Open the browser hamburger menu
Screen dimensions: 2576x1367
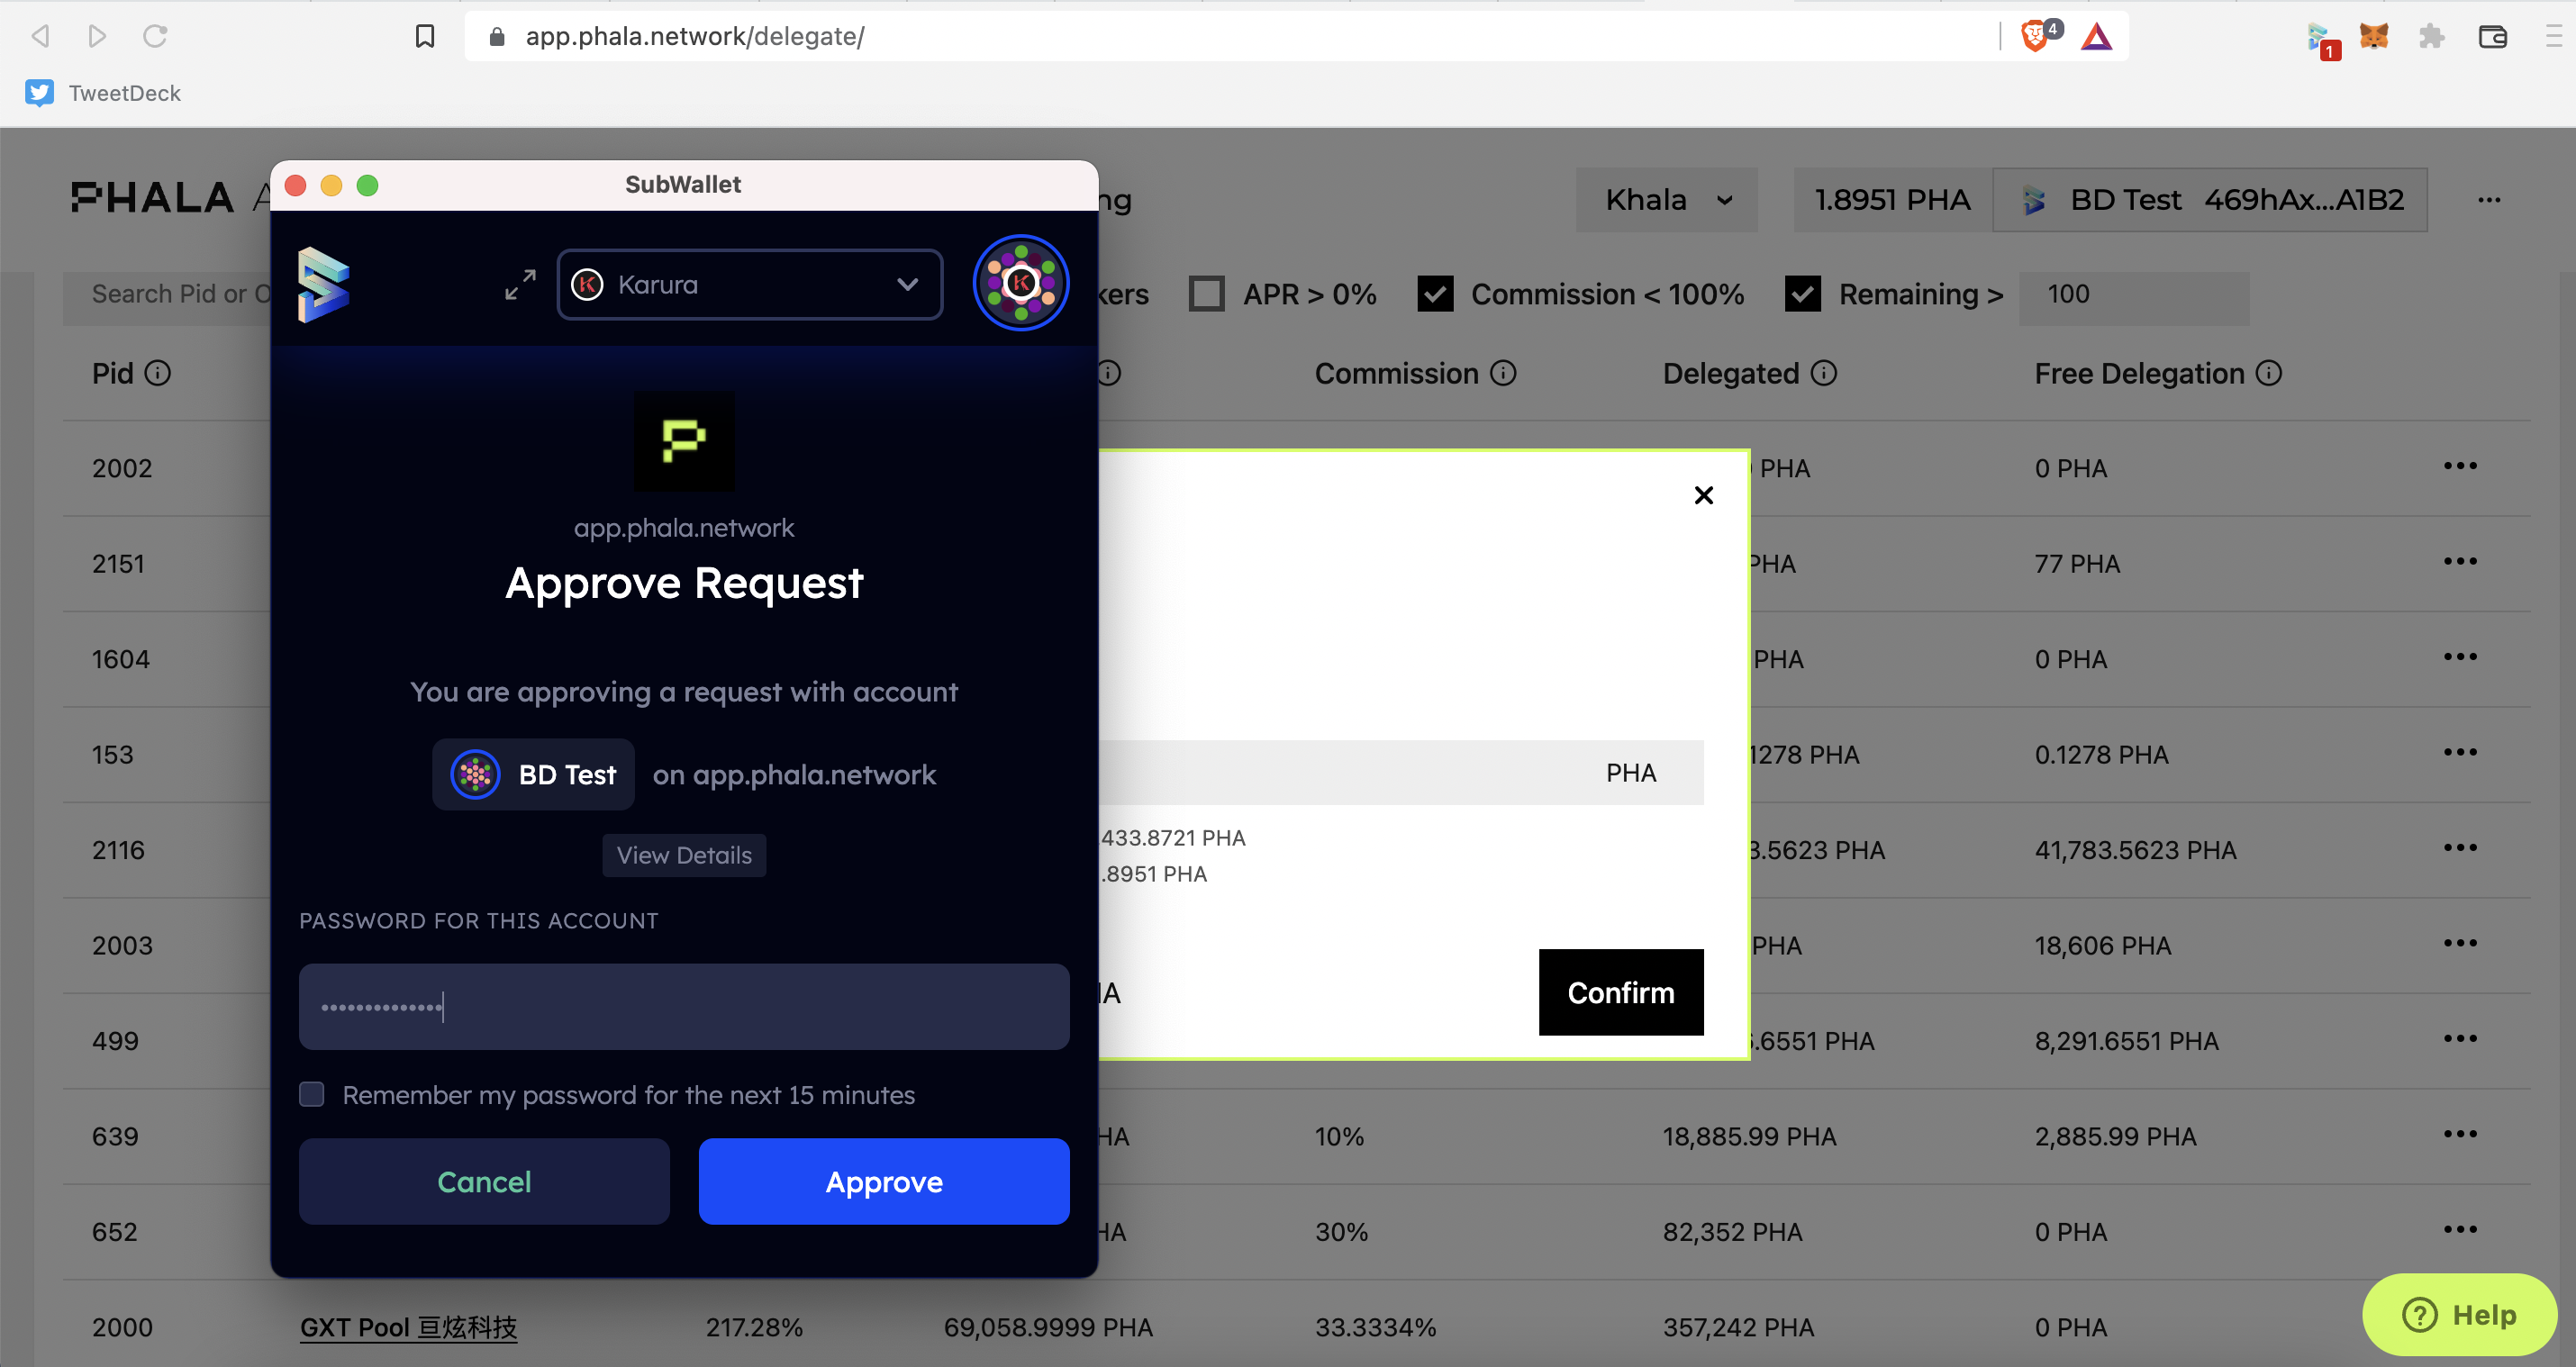[x=2553, y=36]
